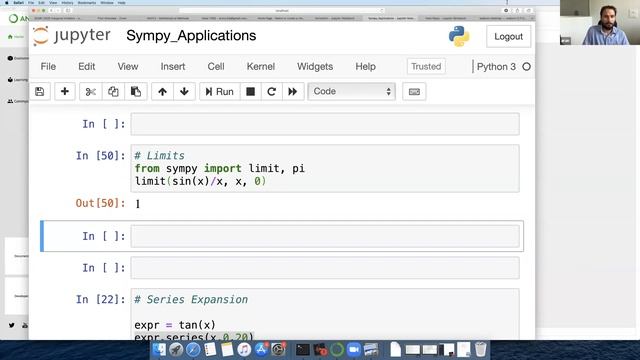
Task: Click the empty cell above In [50]
Action: [325, 124]
